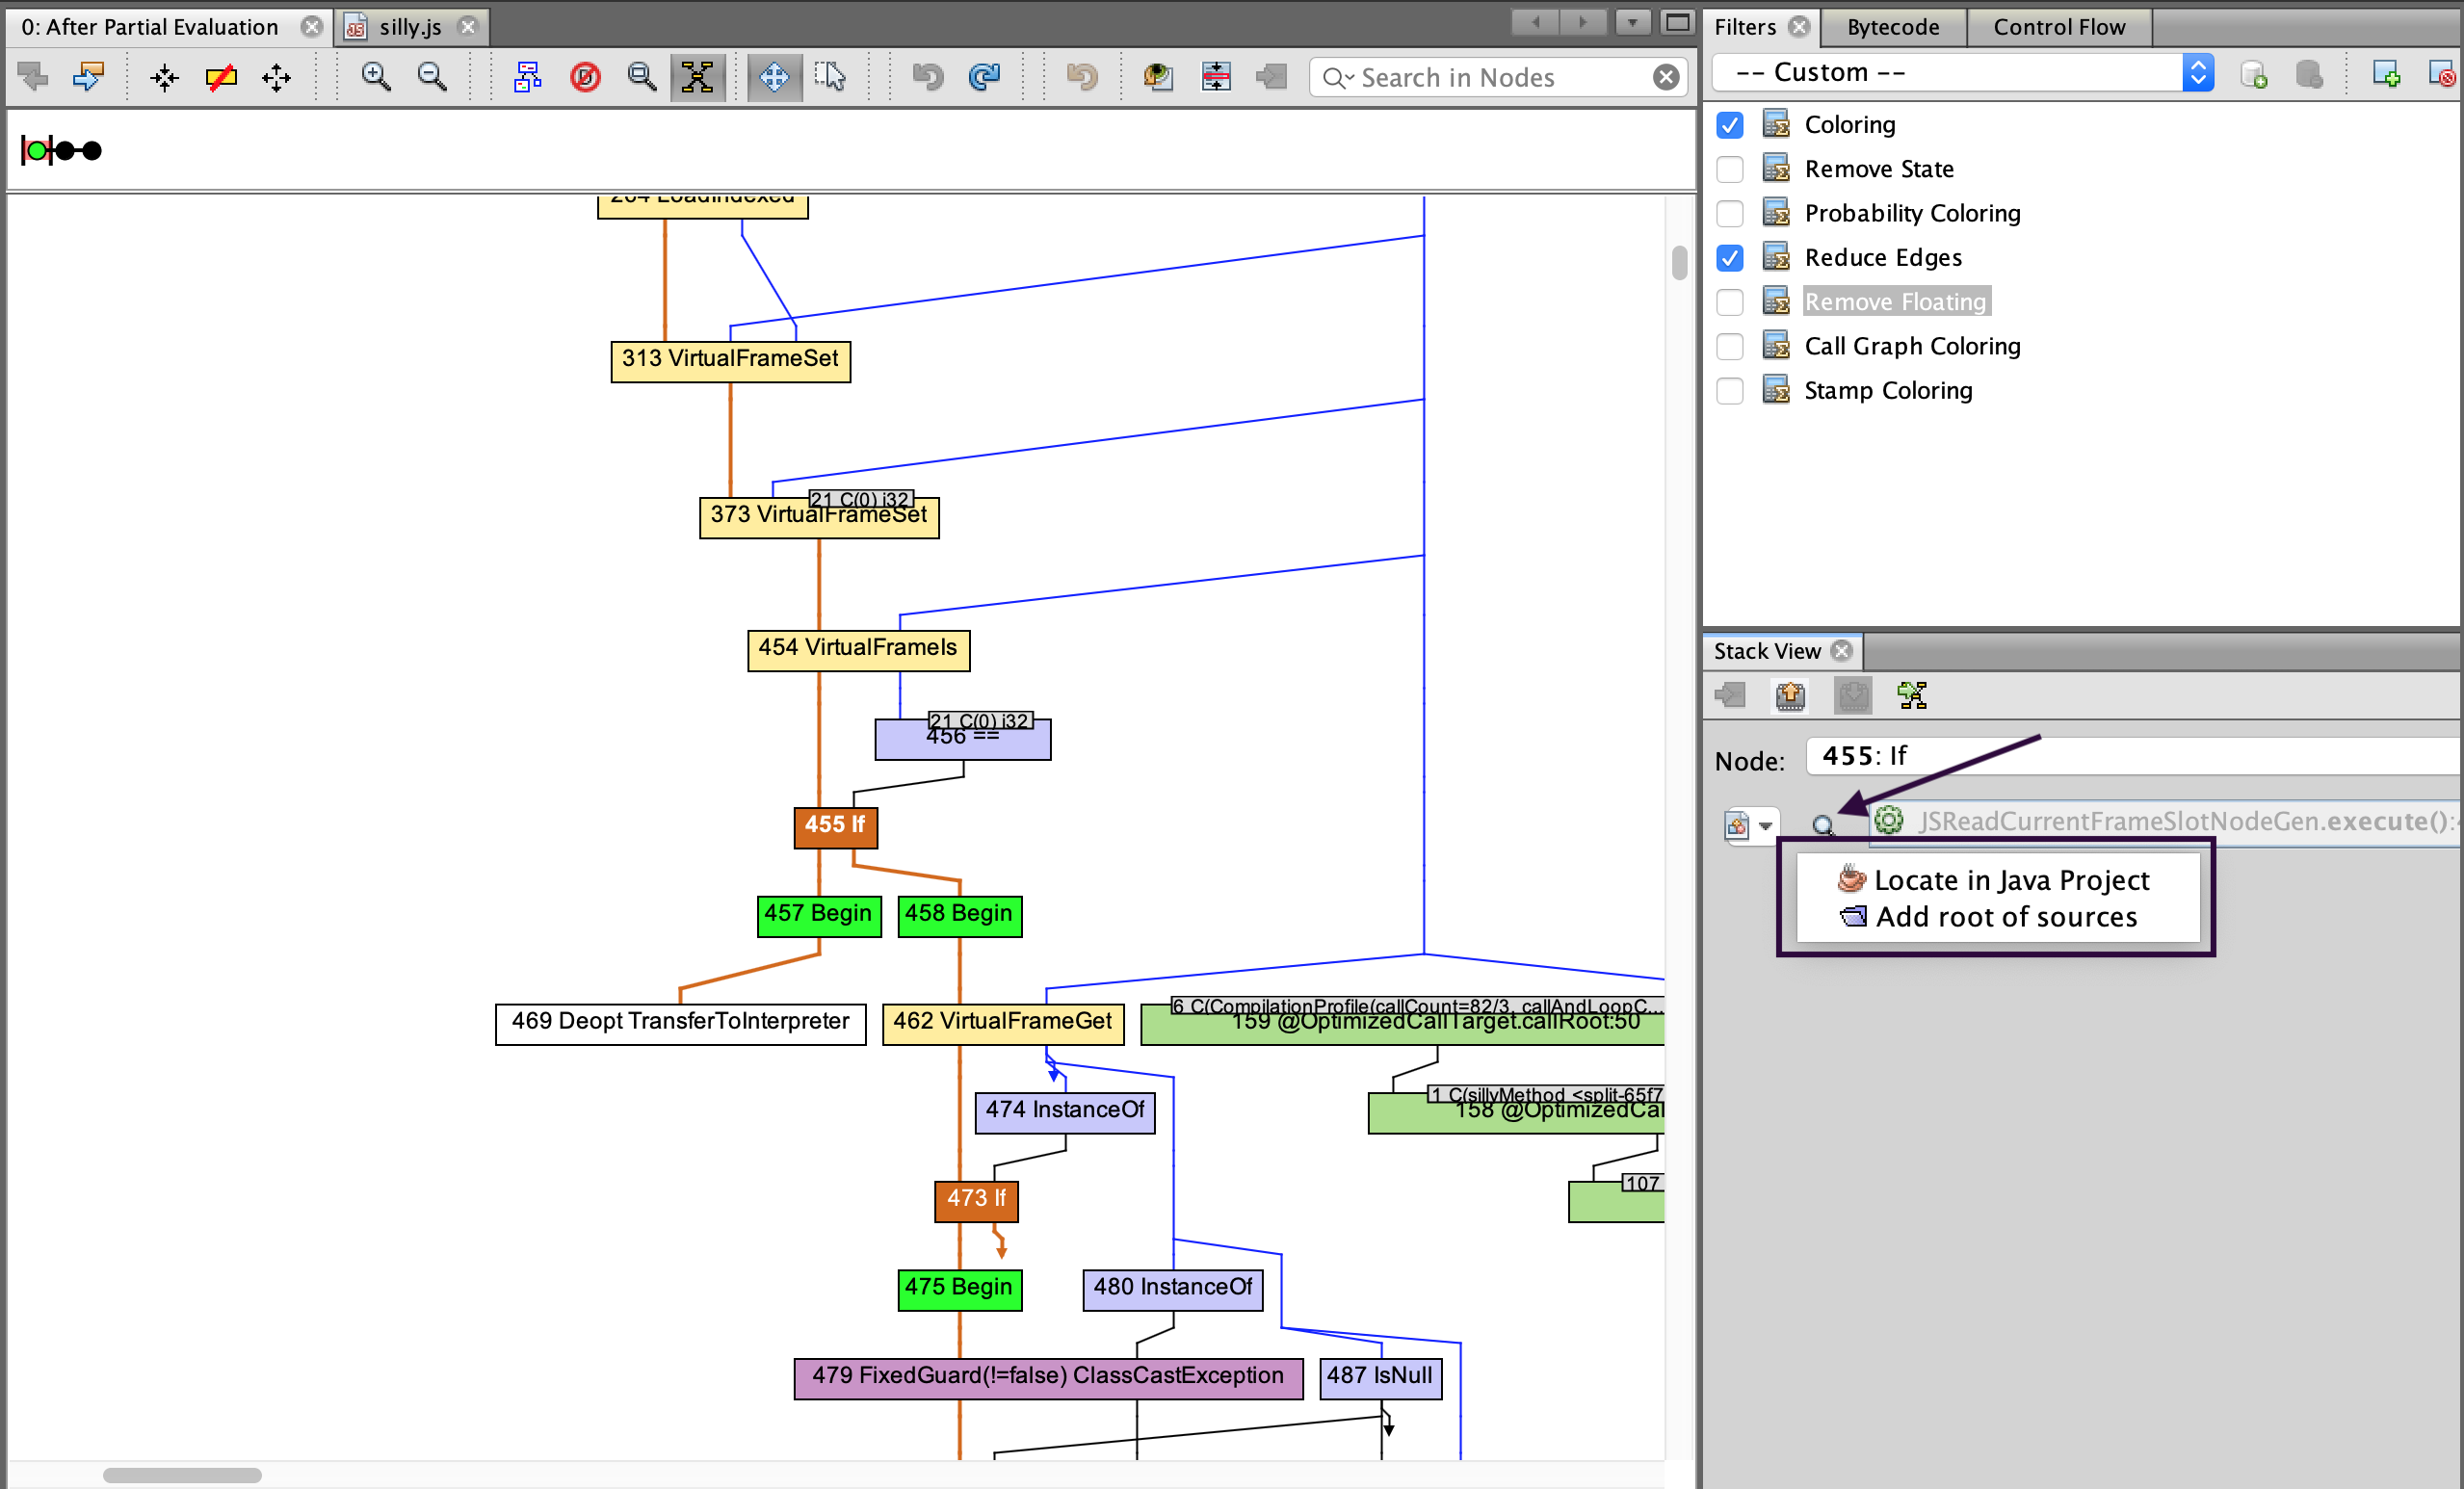Click the blue redo arrow icon
Viewport: 2464px width, 1489px height.
click(x=984, y=76)
